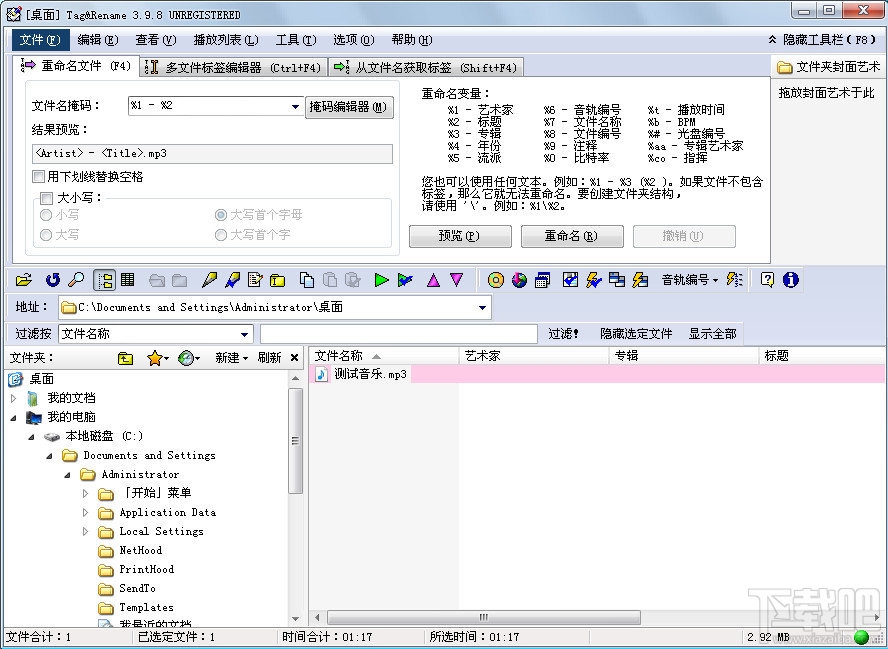The width and height of the screenshot is (888, 649).
Task: Click the question mark help icon
Action: 767,279
